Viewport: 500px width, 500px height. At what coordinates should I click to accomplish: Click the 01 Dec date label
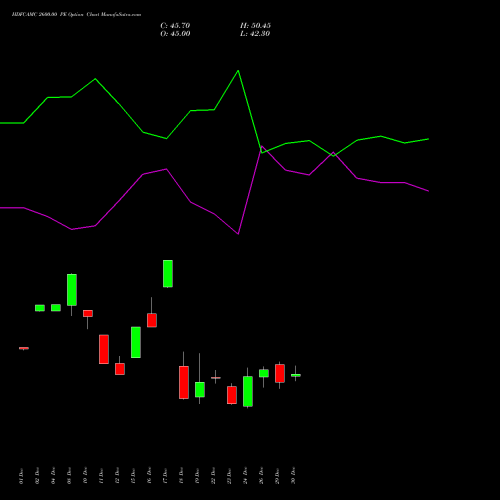point(21,476)
